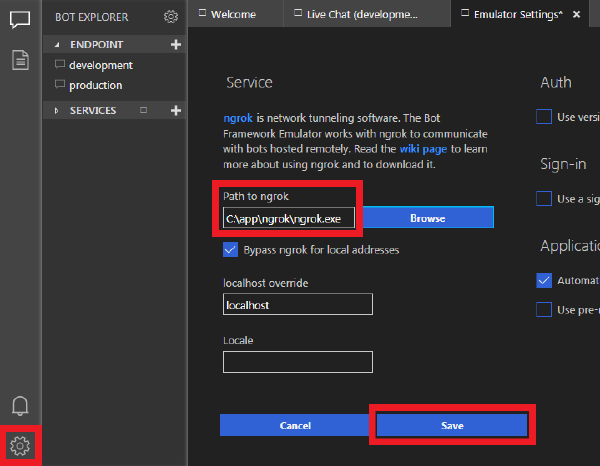Save the emulator settings

(x=452, y=425)
